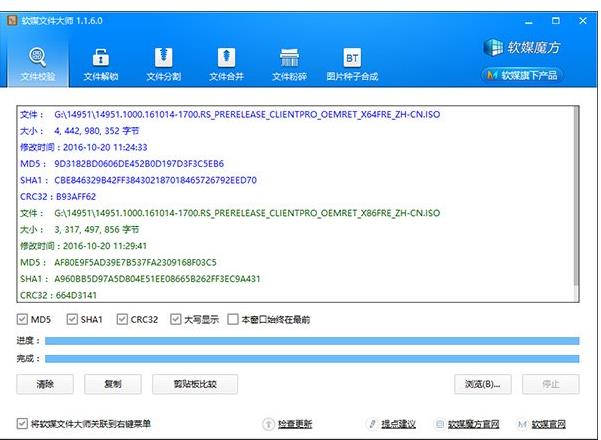Click the 提点建议 pencil icon
This screenshot has width=601, height=440.
372,424
